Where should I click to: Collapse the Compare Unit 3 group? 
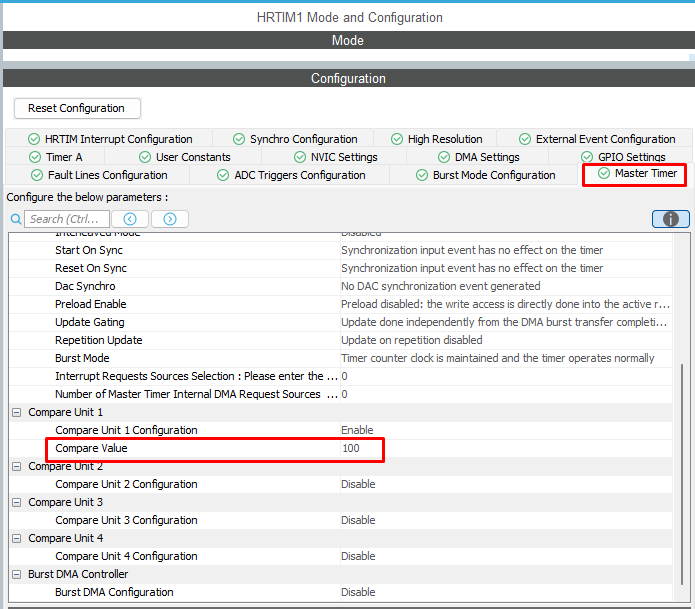tap(16, 503)
